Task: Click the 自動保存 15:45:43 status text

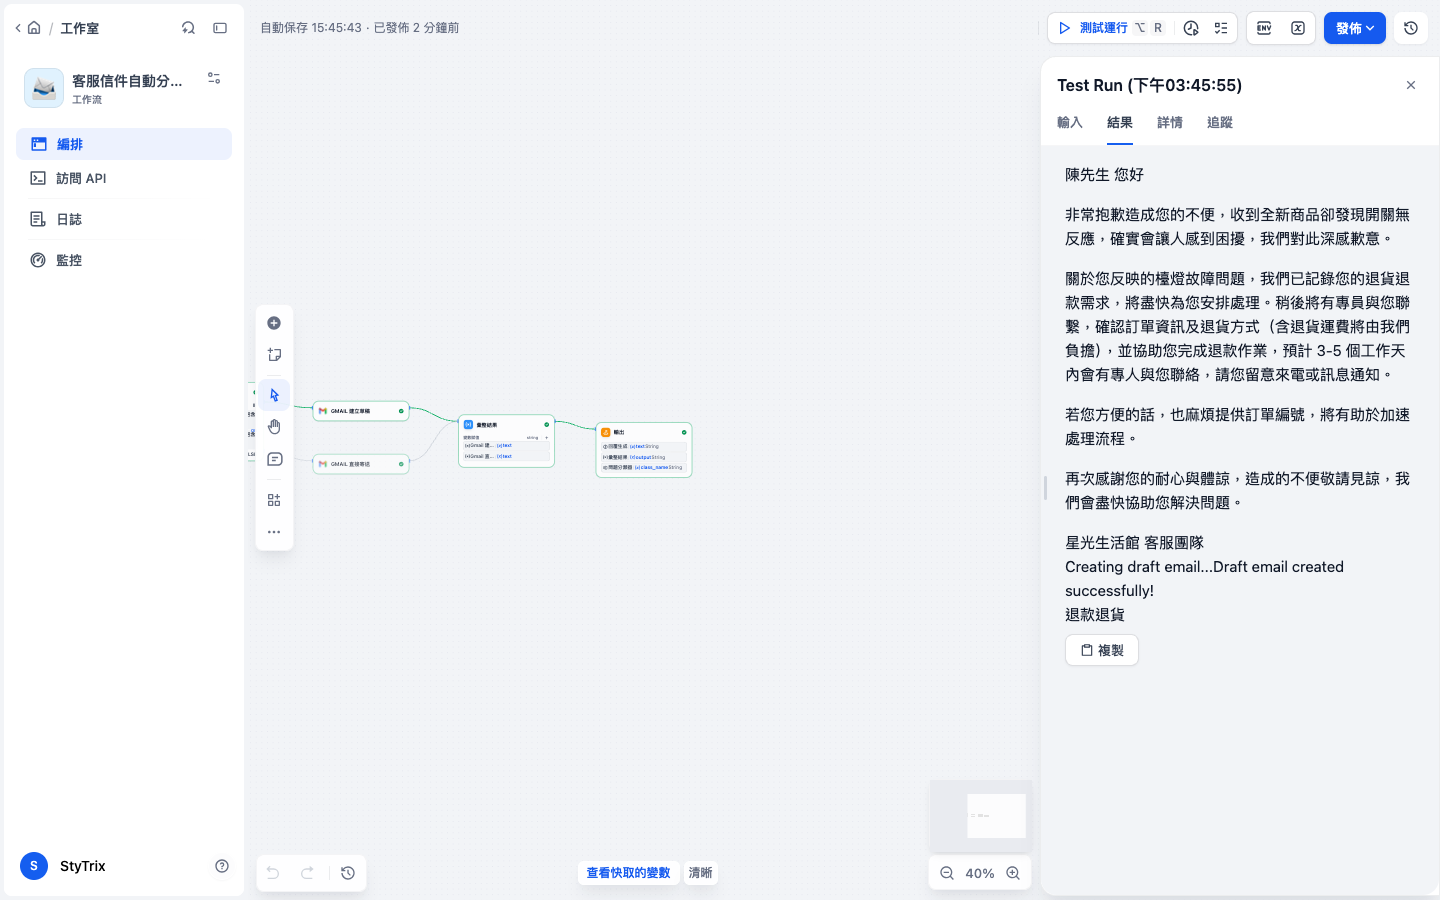Action: click(311, 28)
